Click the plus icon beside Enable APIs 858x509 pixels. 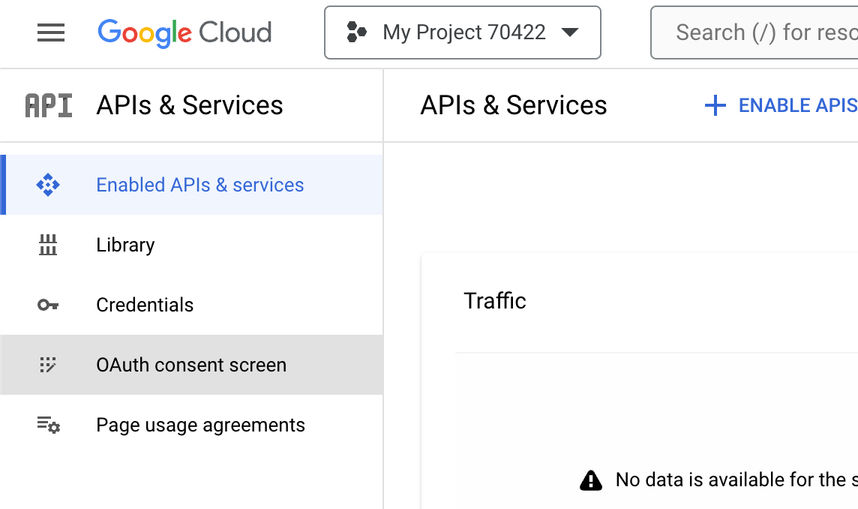(x=715, y=105)
